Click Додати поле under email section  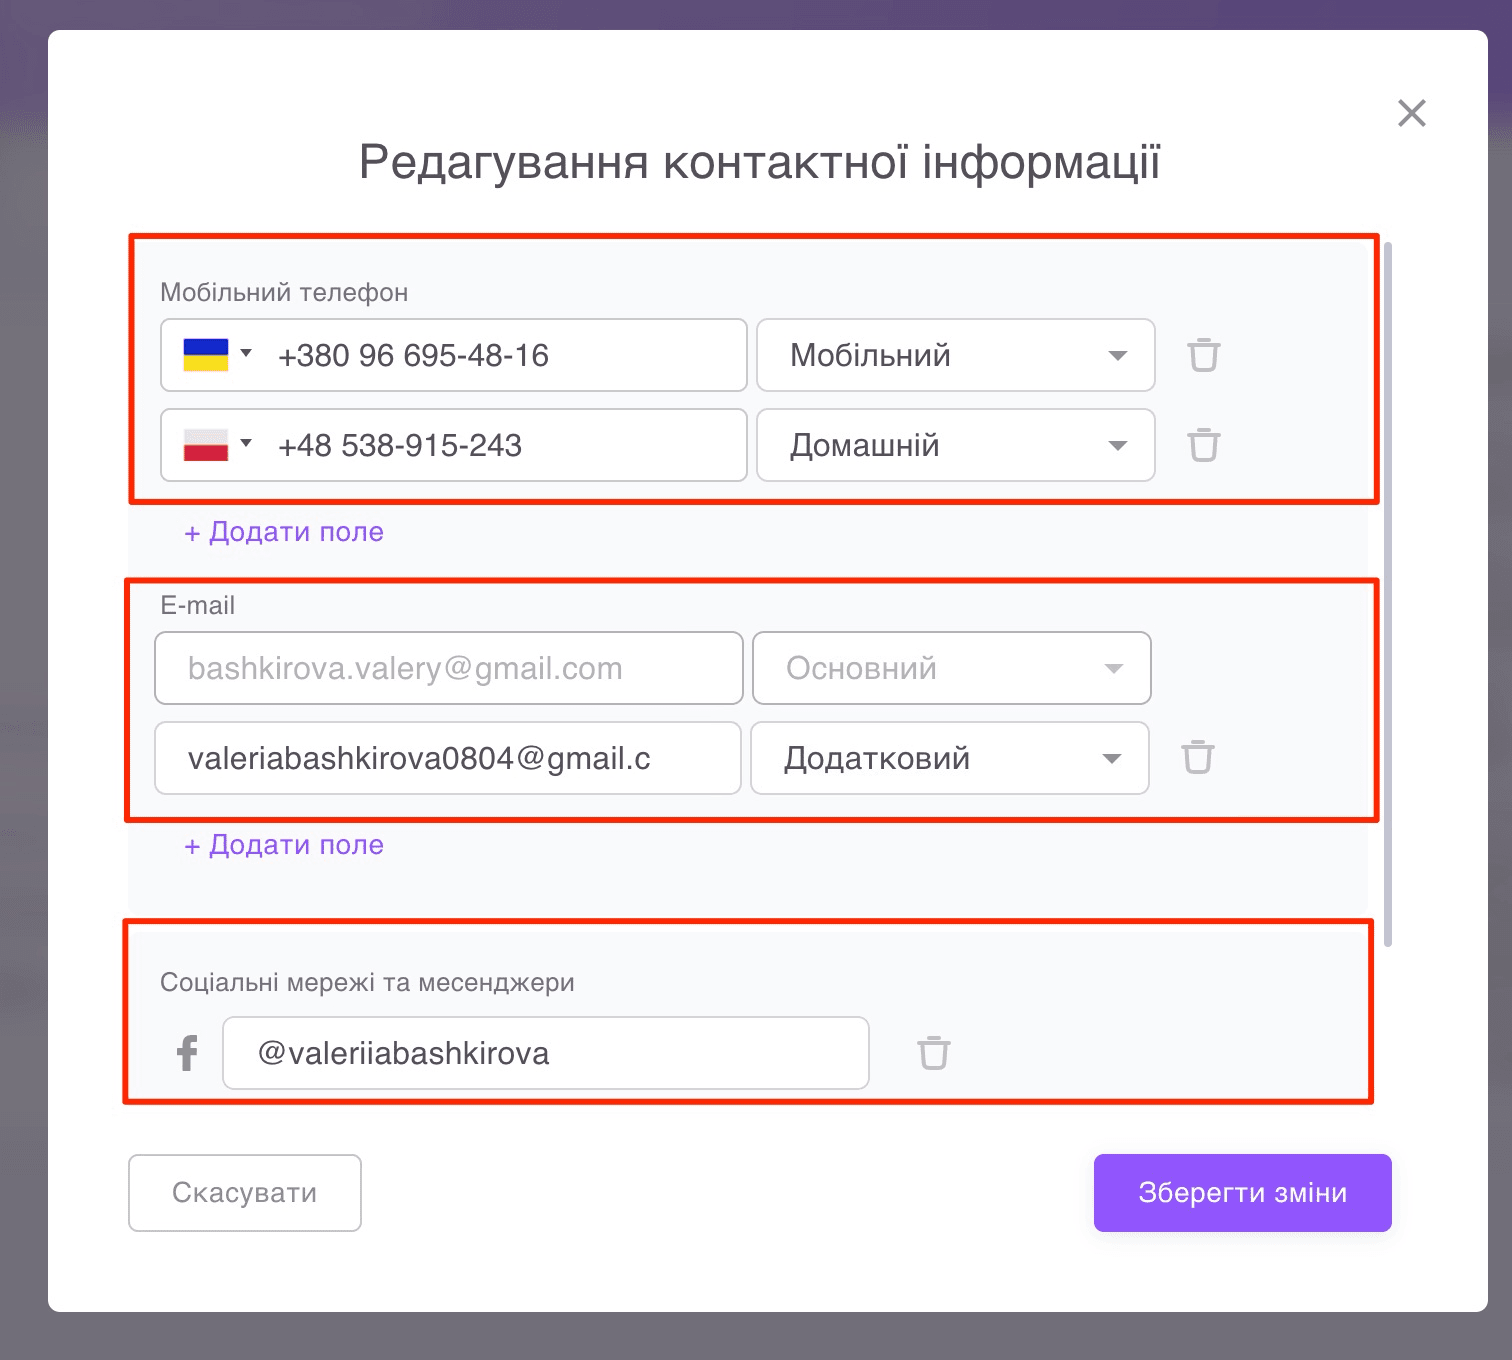[x=283, y=844]
